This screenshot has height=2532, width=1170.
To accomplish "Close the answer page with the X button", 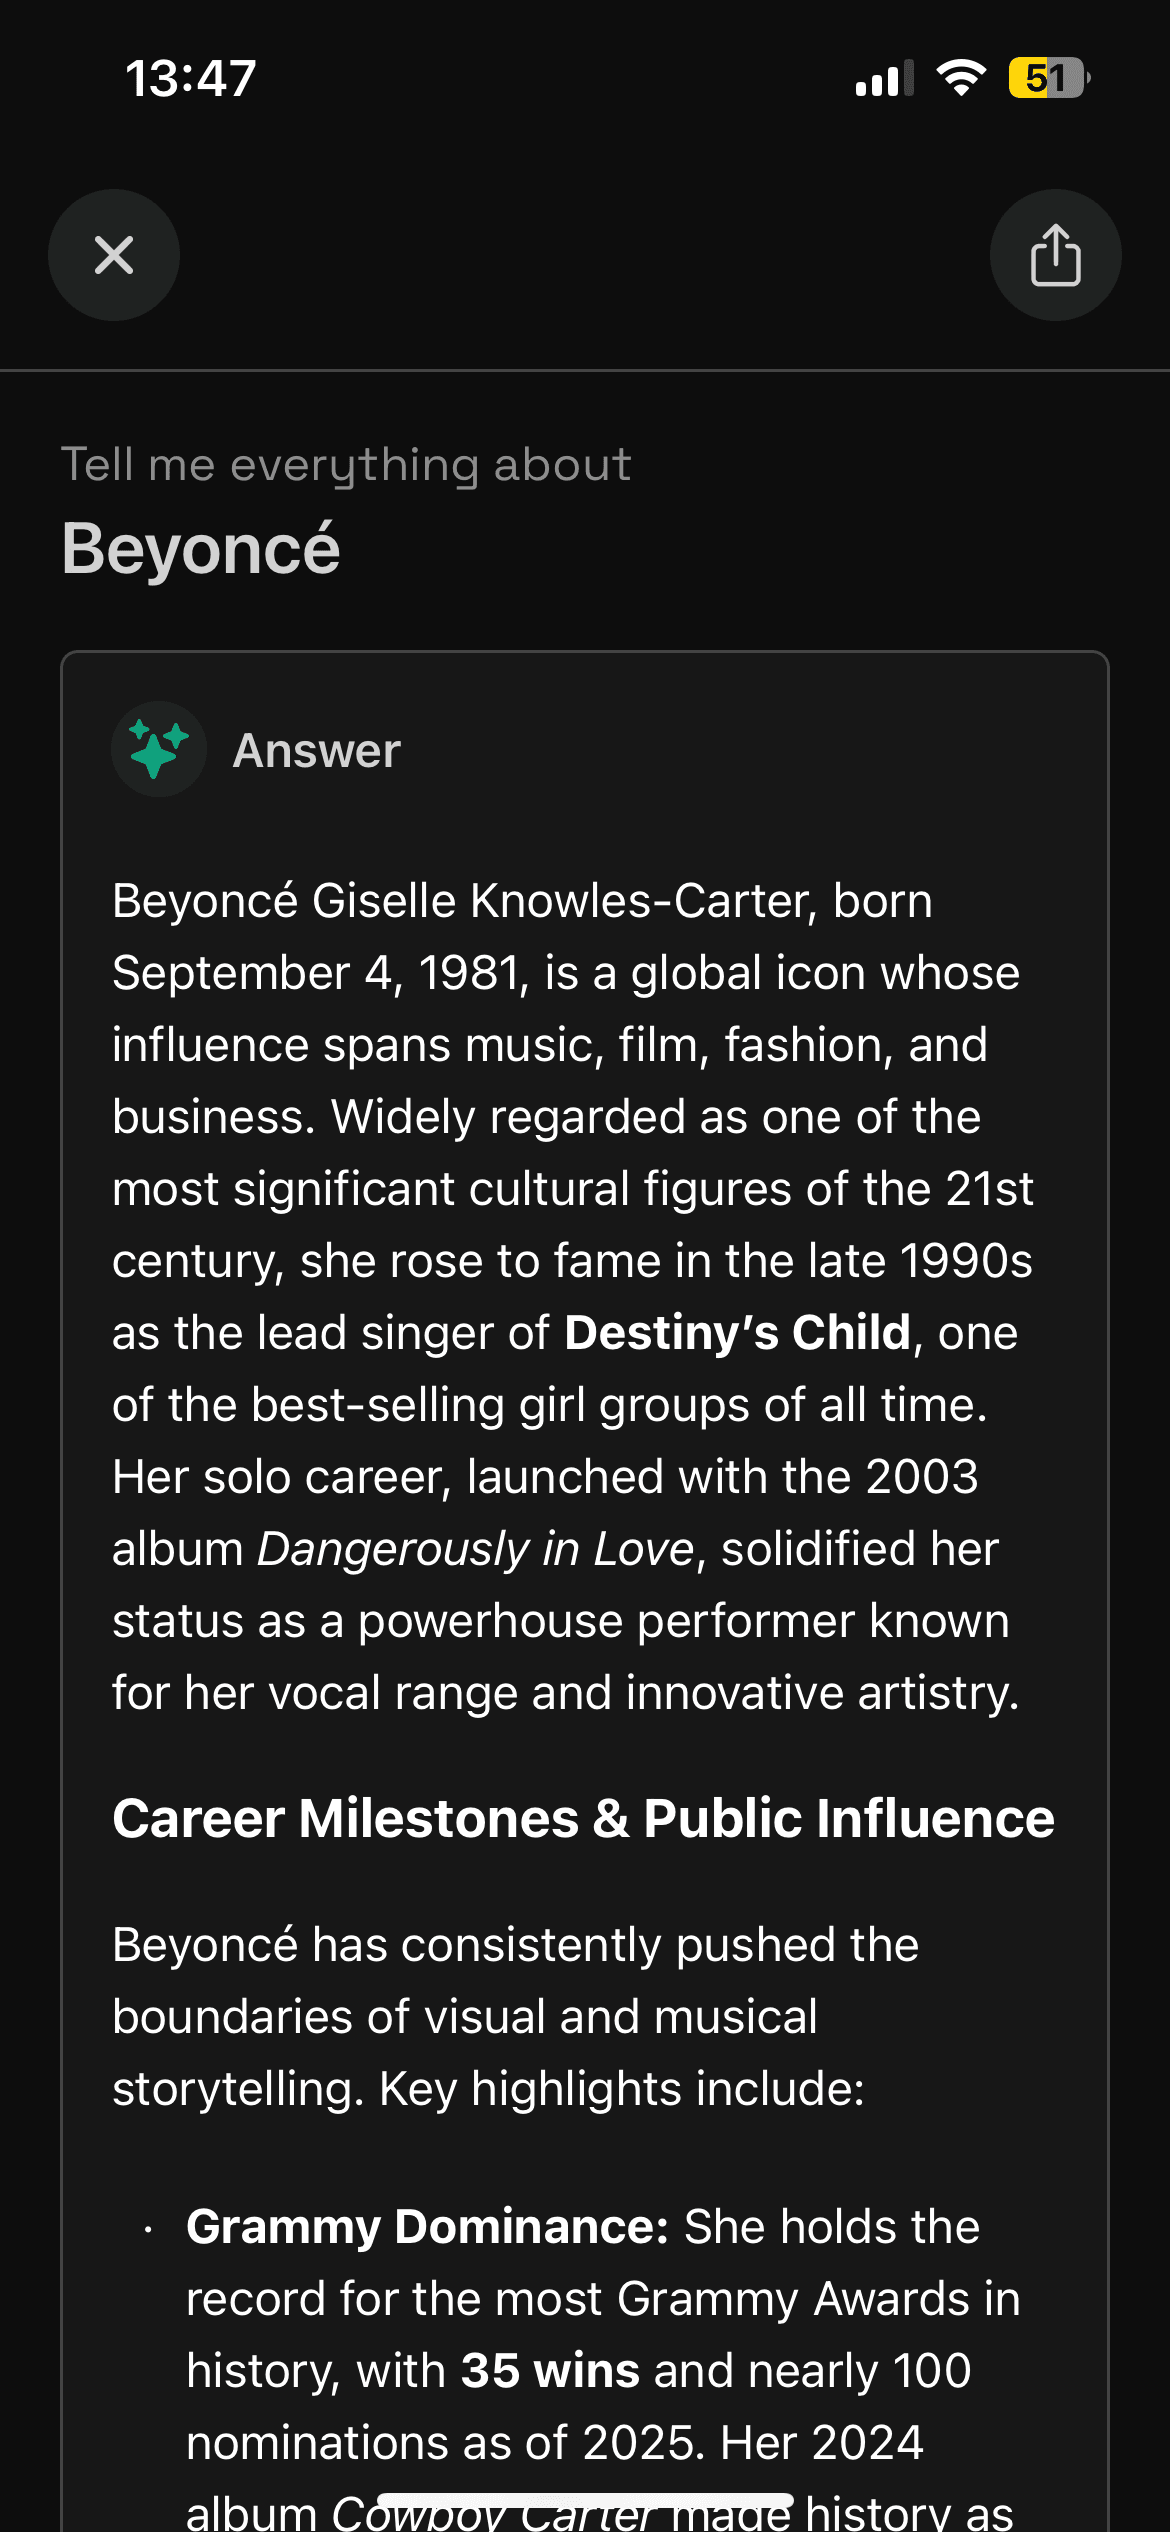I will (x=114, y=255).
